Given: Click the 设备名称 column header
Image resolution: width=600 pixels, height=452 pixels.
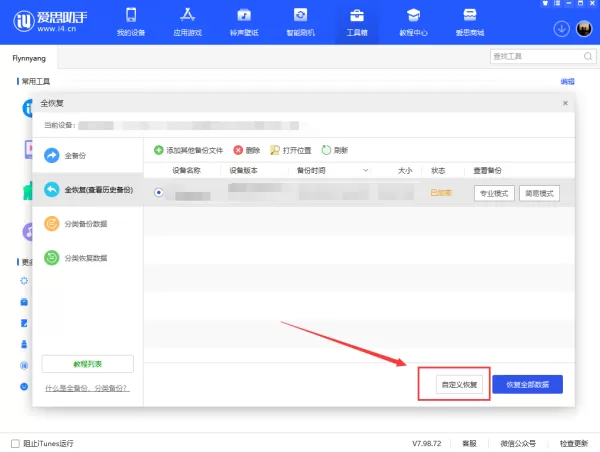Looking at the screenshot, I should pos(186,170).
